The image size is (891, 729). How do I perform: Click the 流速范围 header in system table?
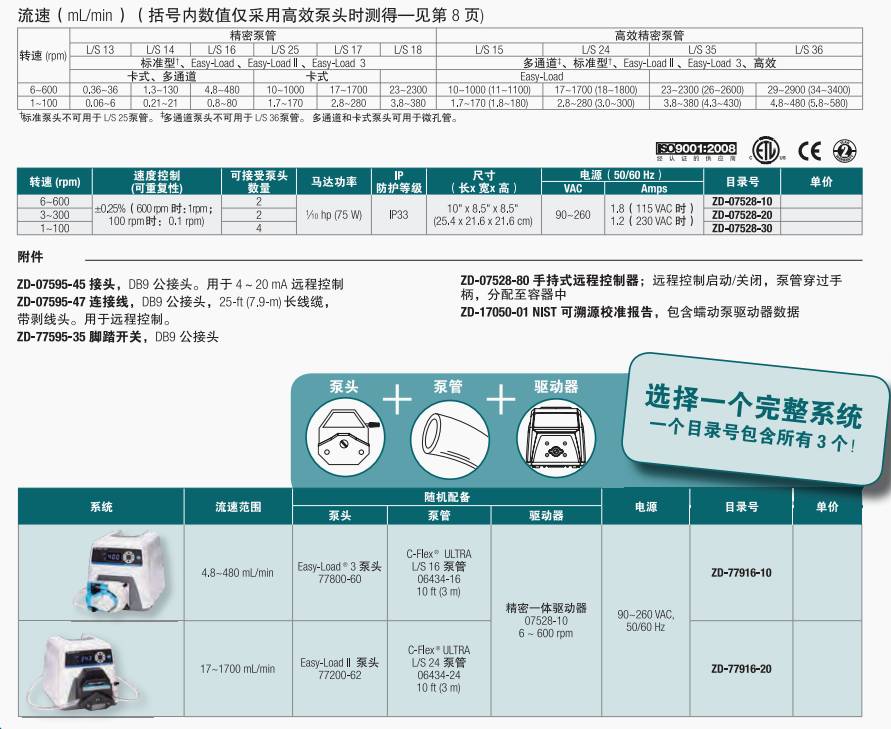point(238,507)
